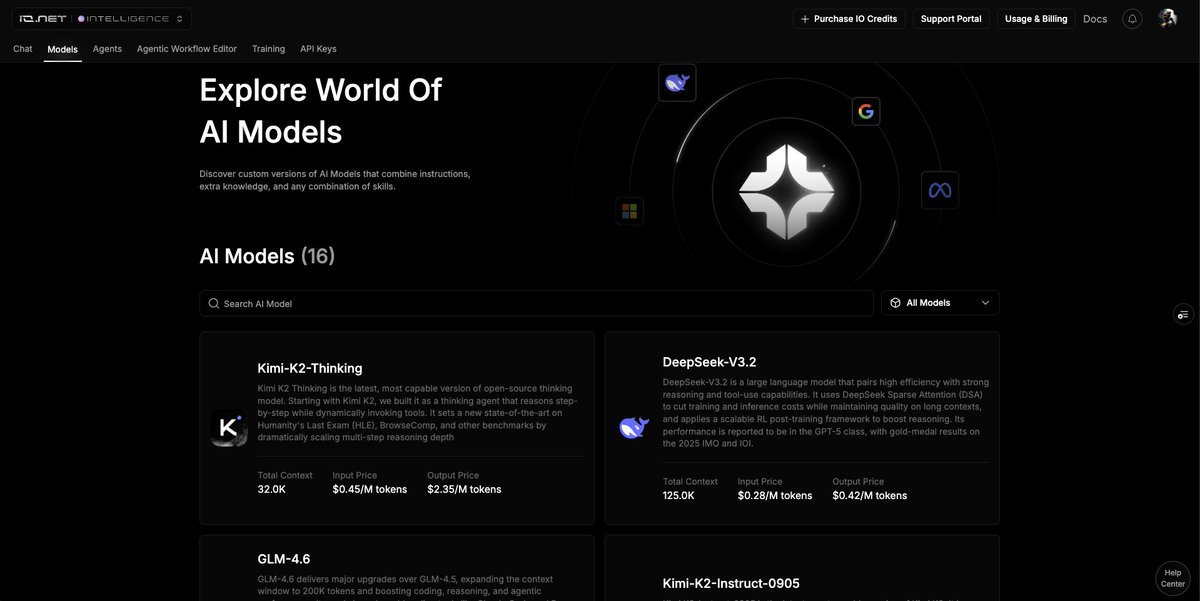Go to the Training tab
The width and height of the screenshot is (1200, 601).
268,49
